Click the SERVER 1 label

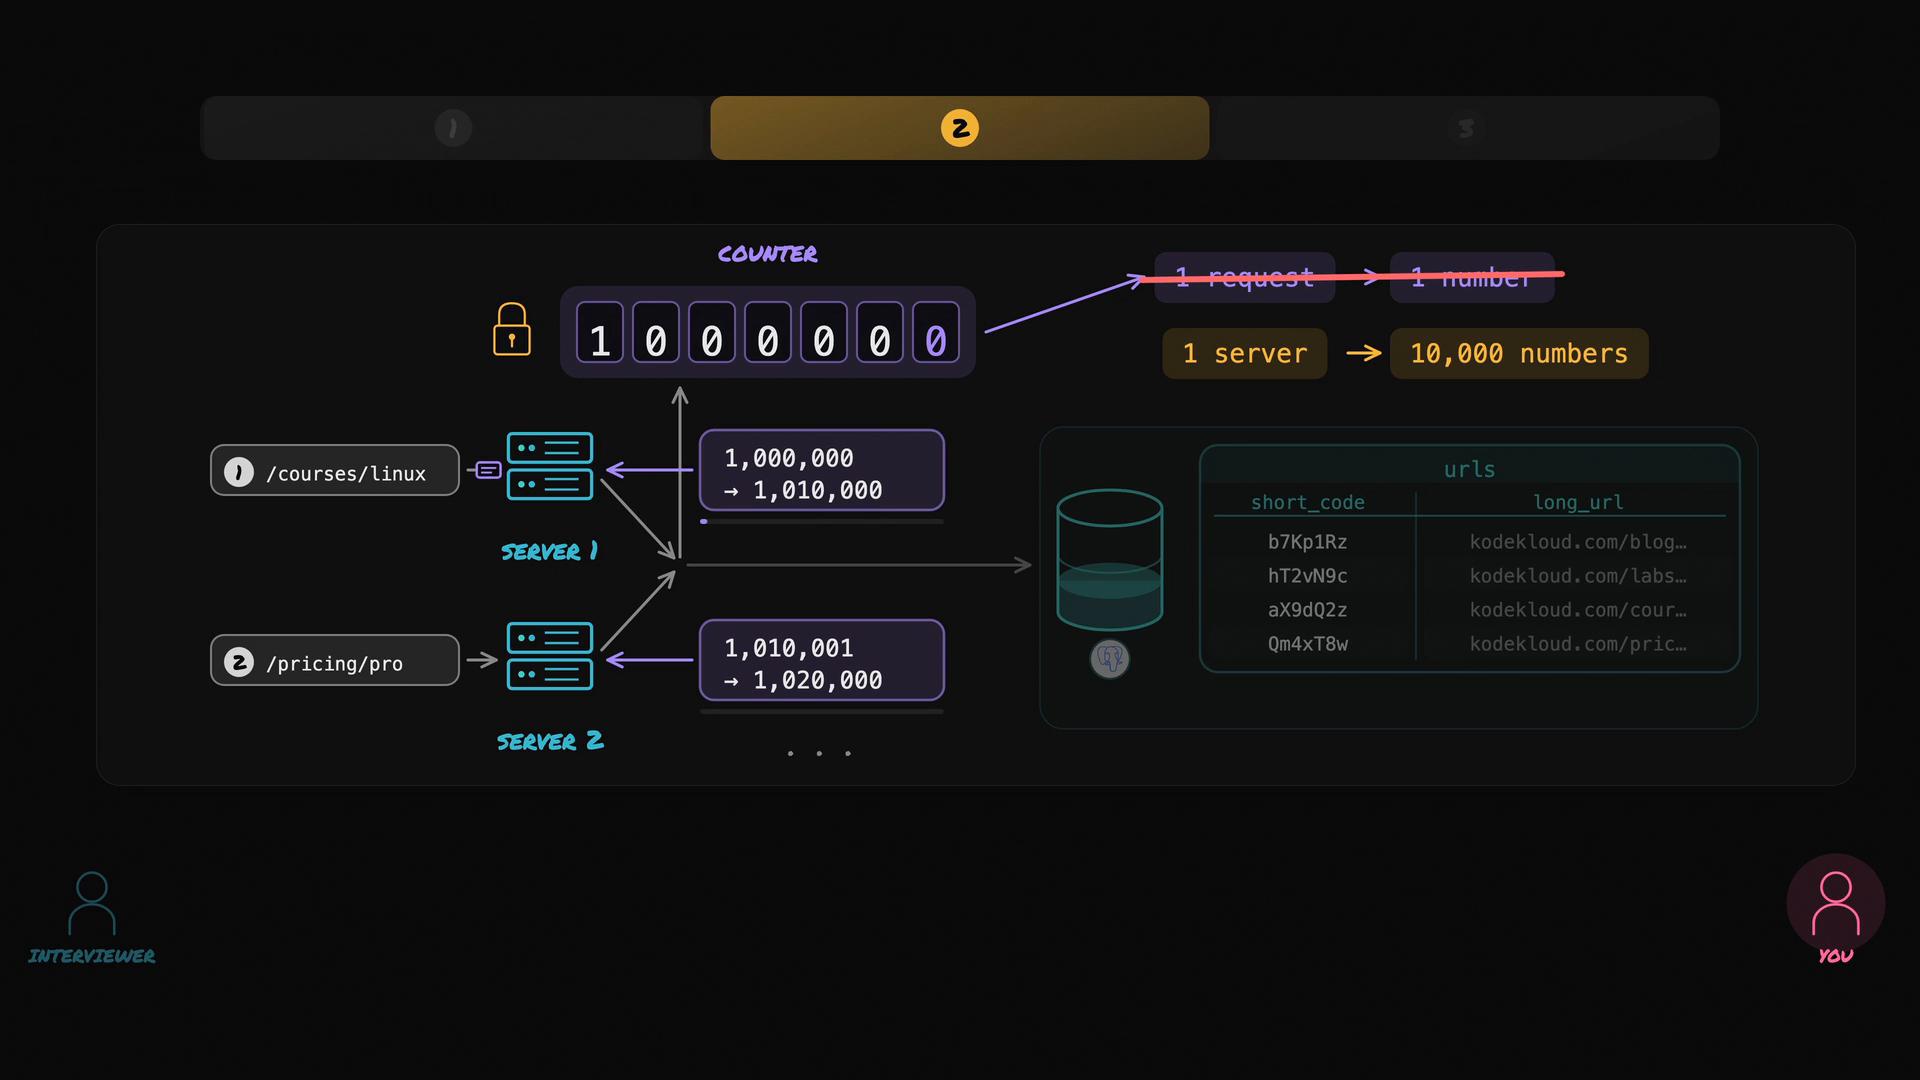click(x=549, y=551)
